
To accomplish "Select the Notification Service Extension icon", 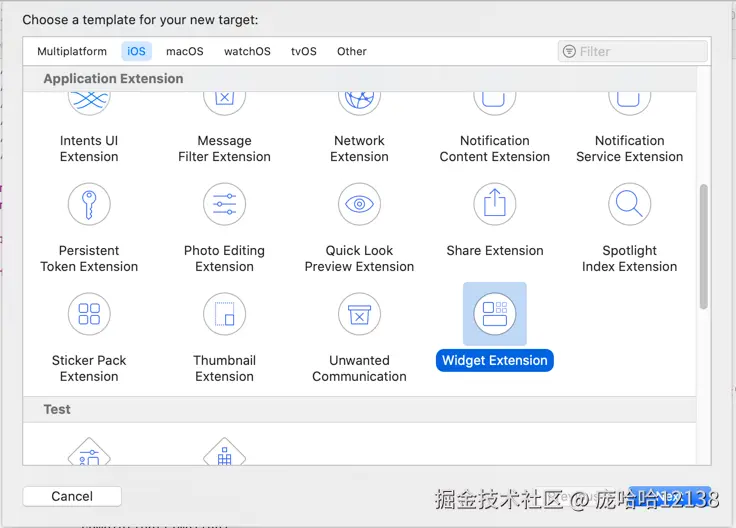I will [629, 103].
